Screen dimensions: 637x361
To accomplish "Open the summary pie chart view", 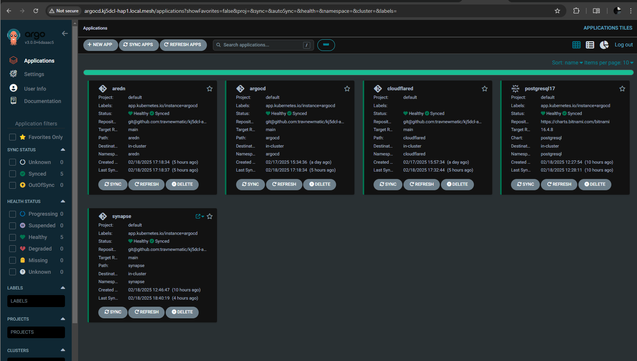I will click(604, 45).
